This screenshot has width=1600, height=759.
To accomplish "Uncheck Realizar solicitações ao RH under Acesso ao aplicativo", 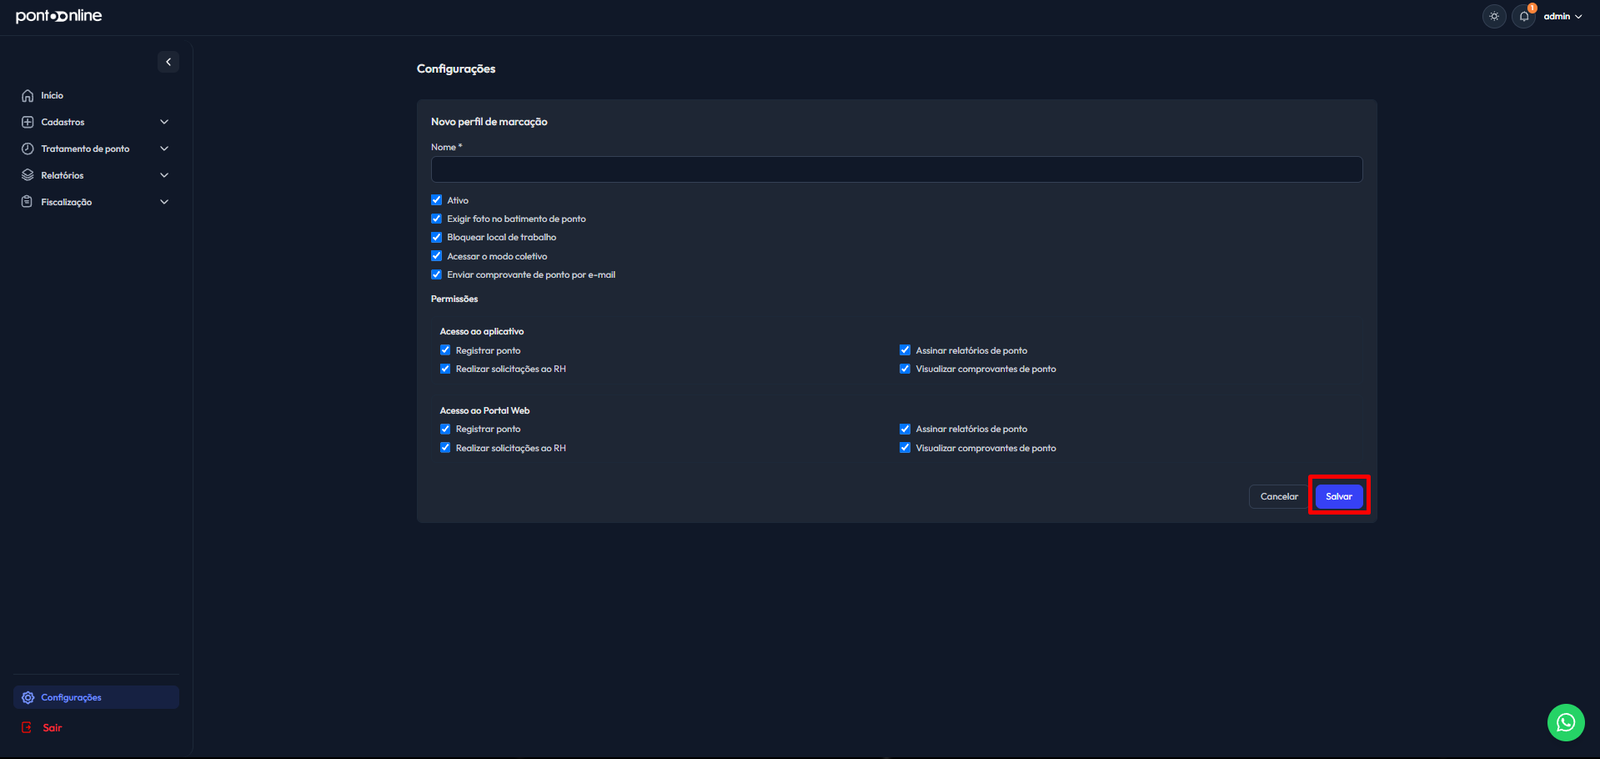I will tap(445, 369).
